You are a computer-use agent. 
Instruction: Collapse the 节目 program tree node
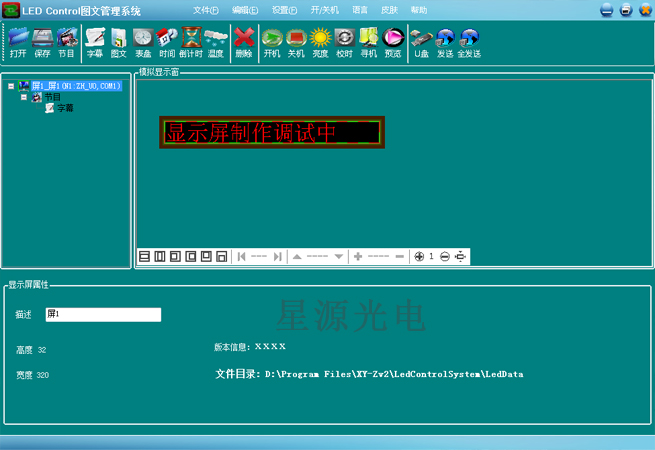tap(24, 98)
